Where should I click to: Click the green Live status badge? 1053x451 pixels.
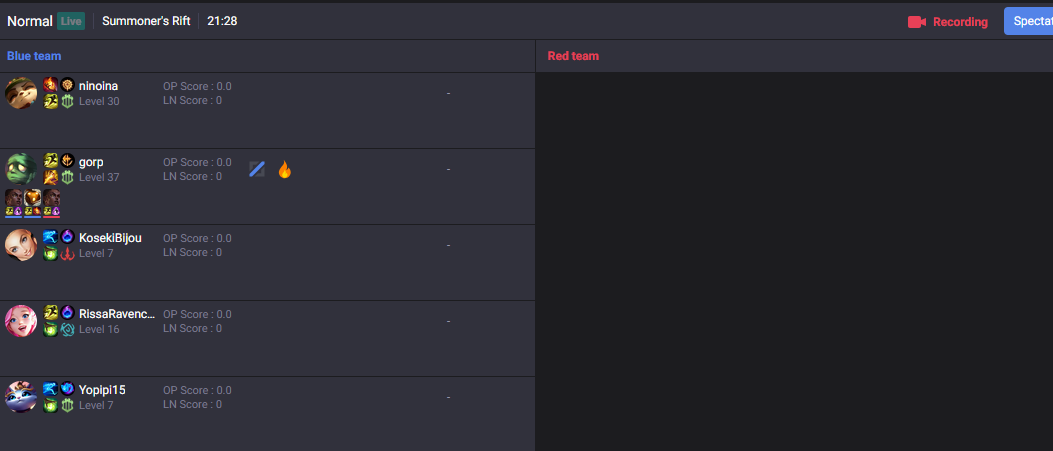pos(71,21)
